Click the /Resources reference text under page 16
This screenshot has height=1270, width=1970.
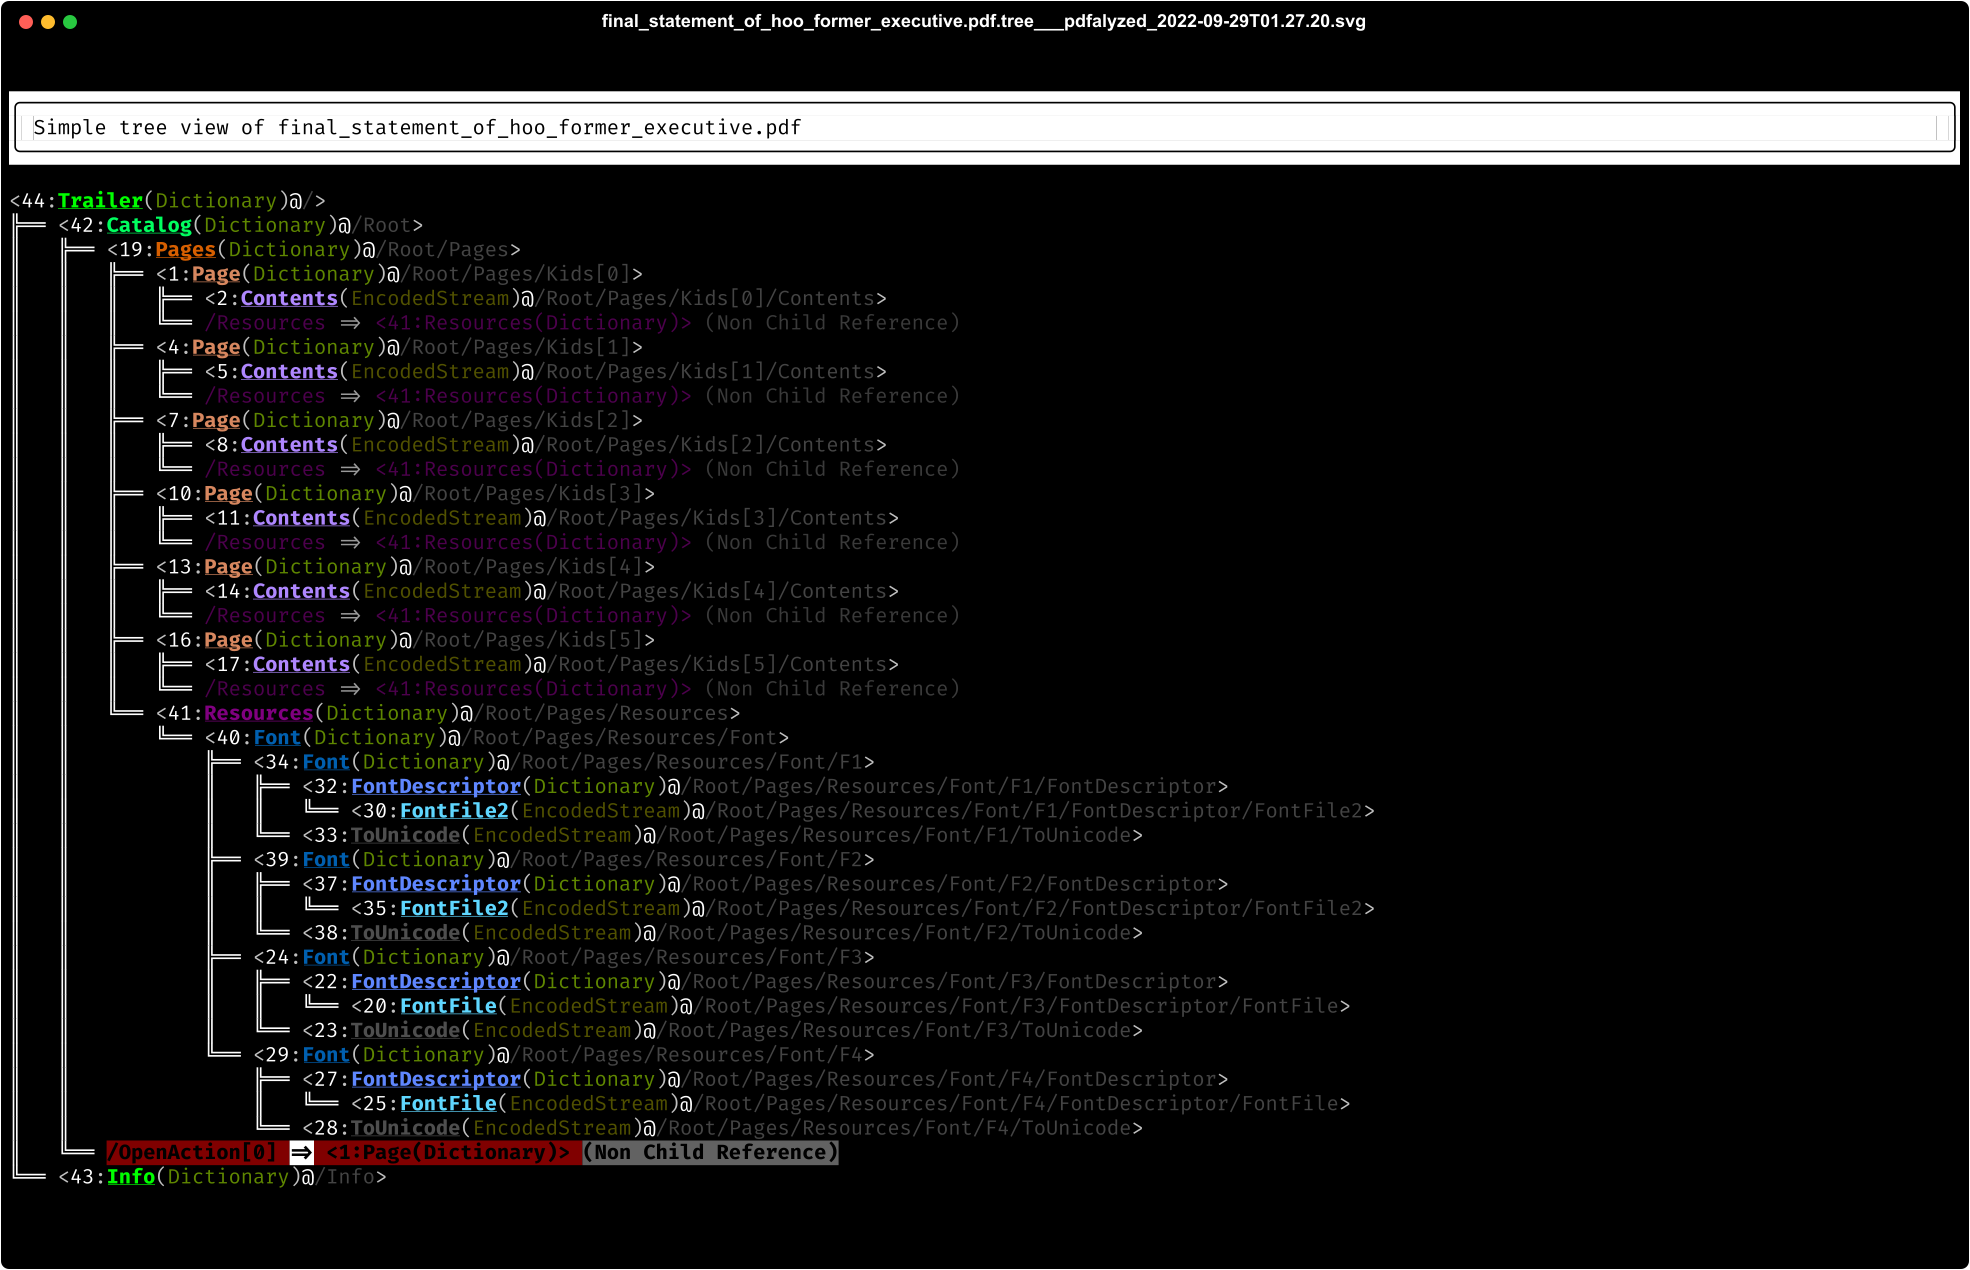point(265,689)
